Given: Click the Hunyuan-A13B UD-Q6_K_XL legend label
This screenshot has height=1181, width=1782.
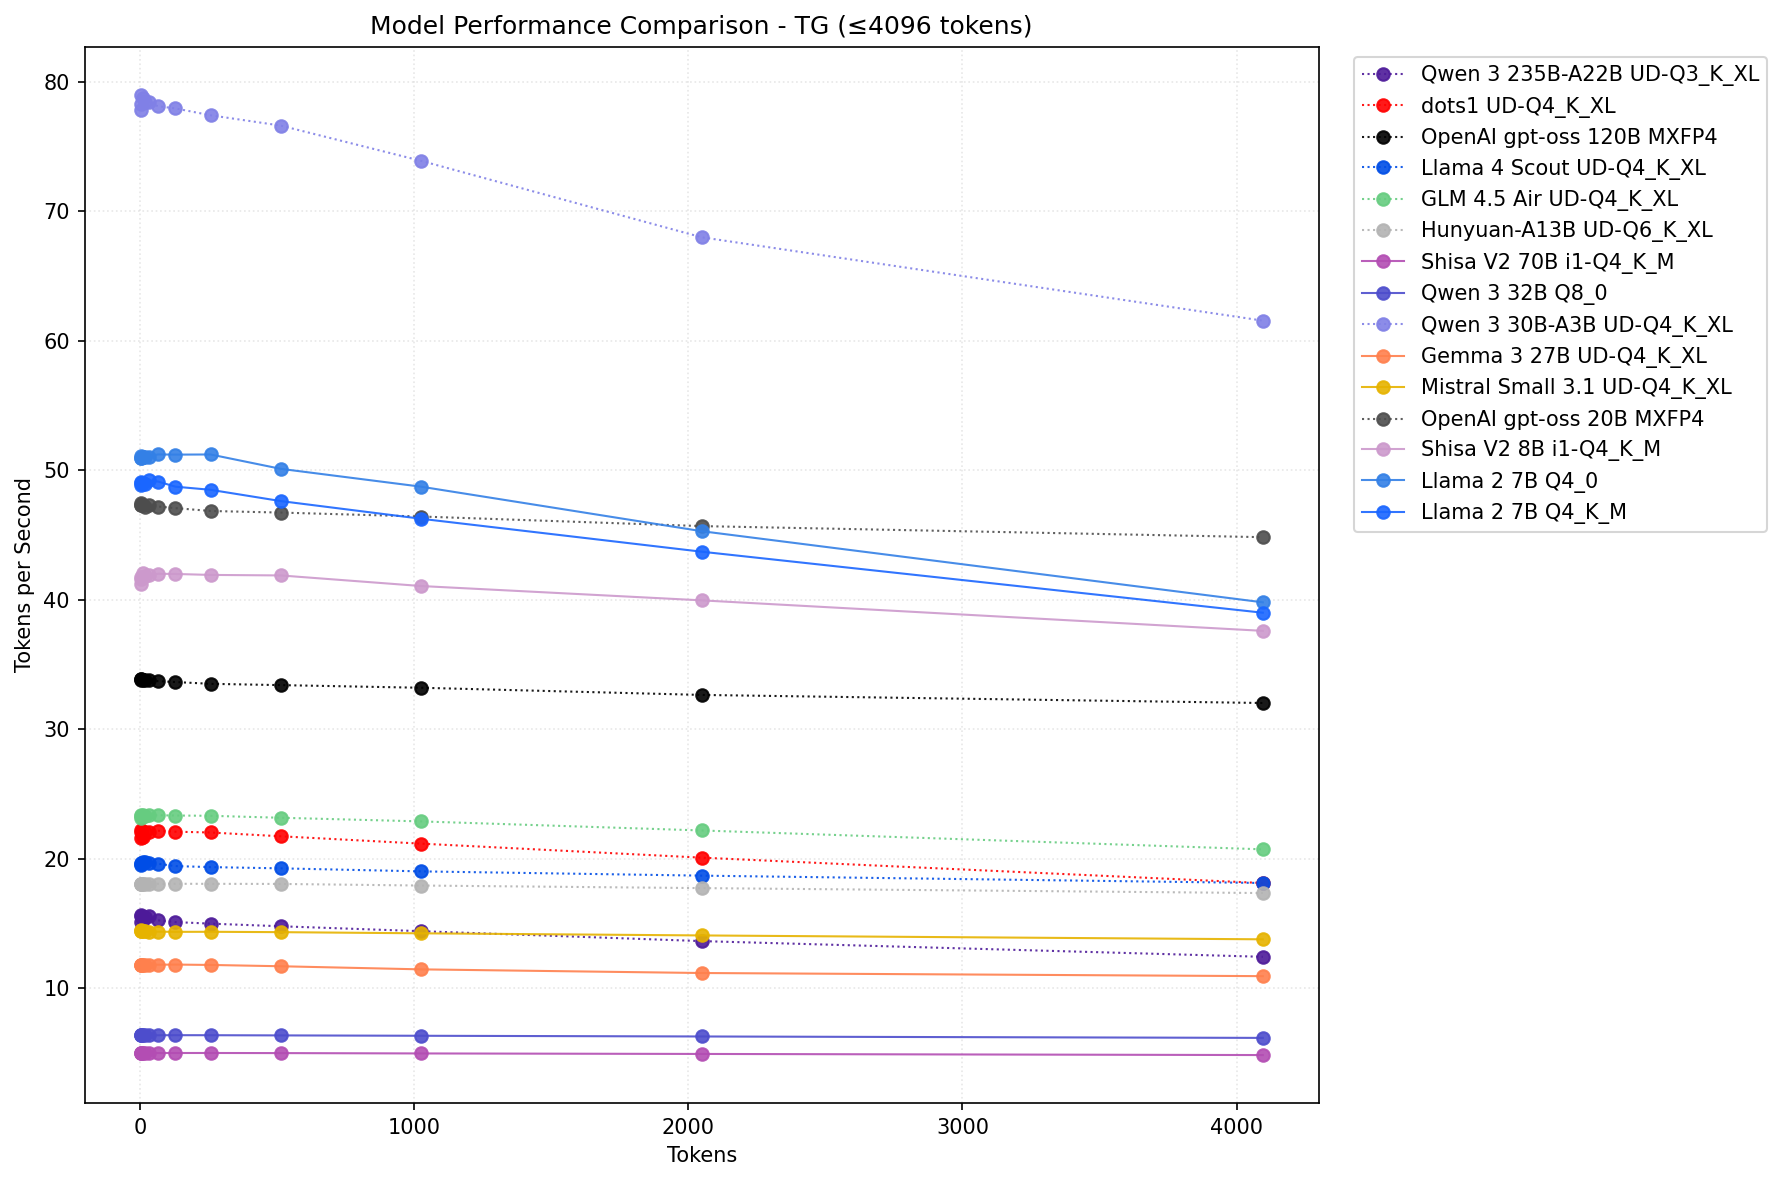Looking at the screenshot, I should [1566, 231].
